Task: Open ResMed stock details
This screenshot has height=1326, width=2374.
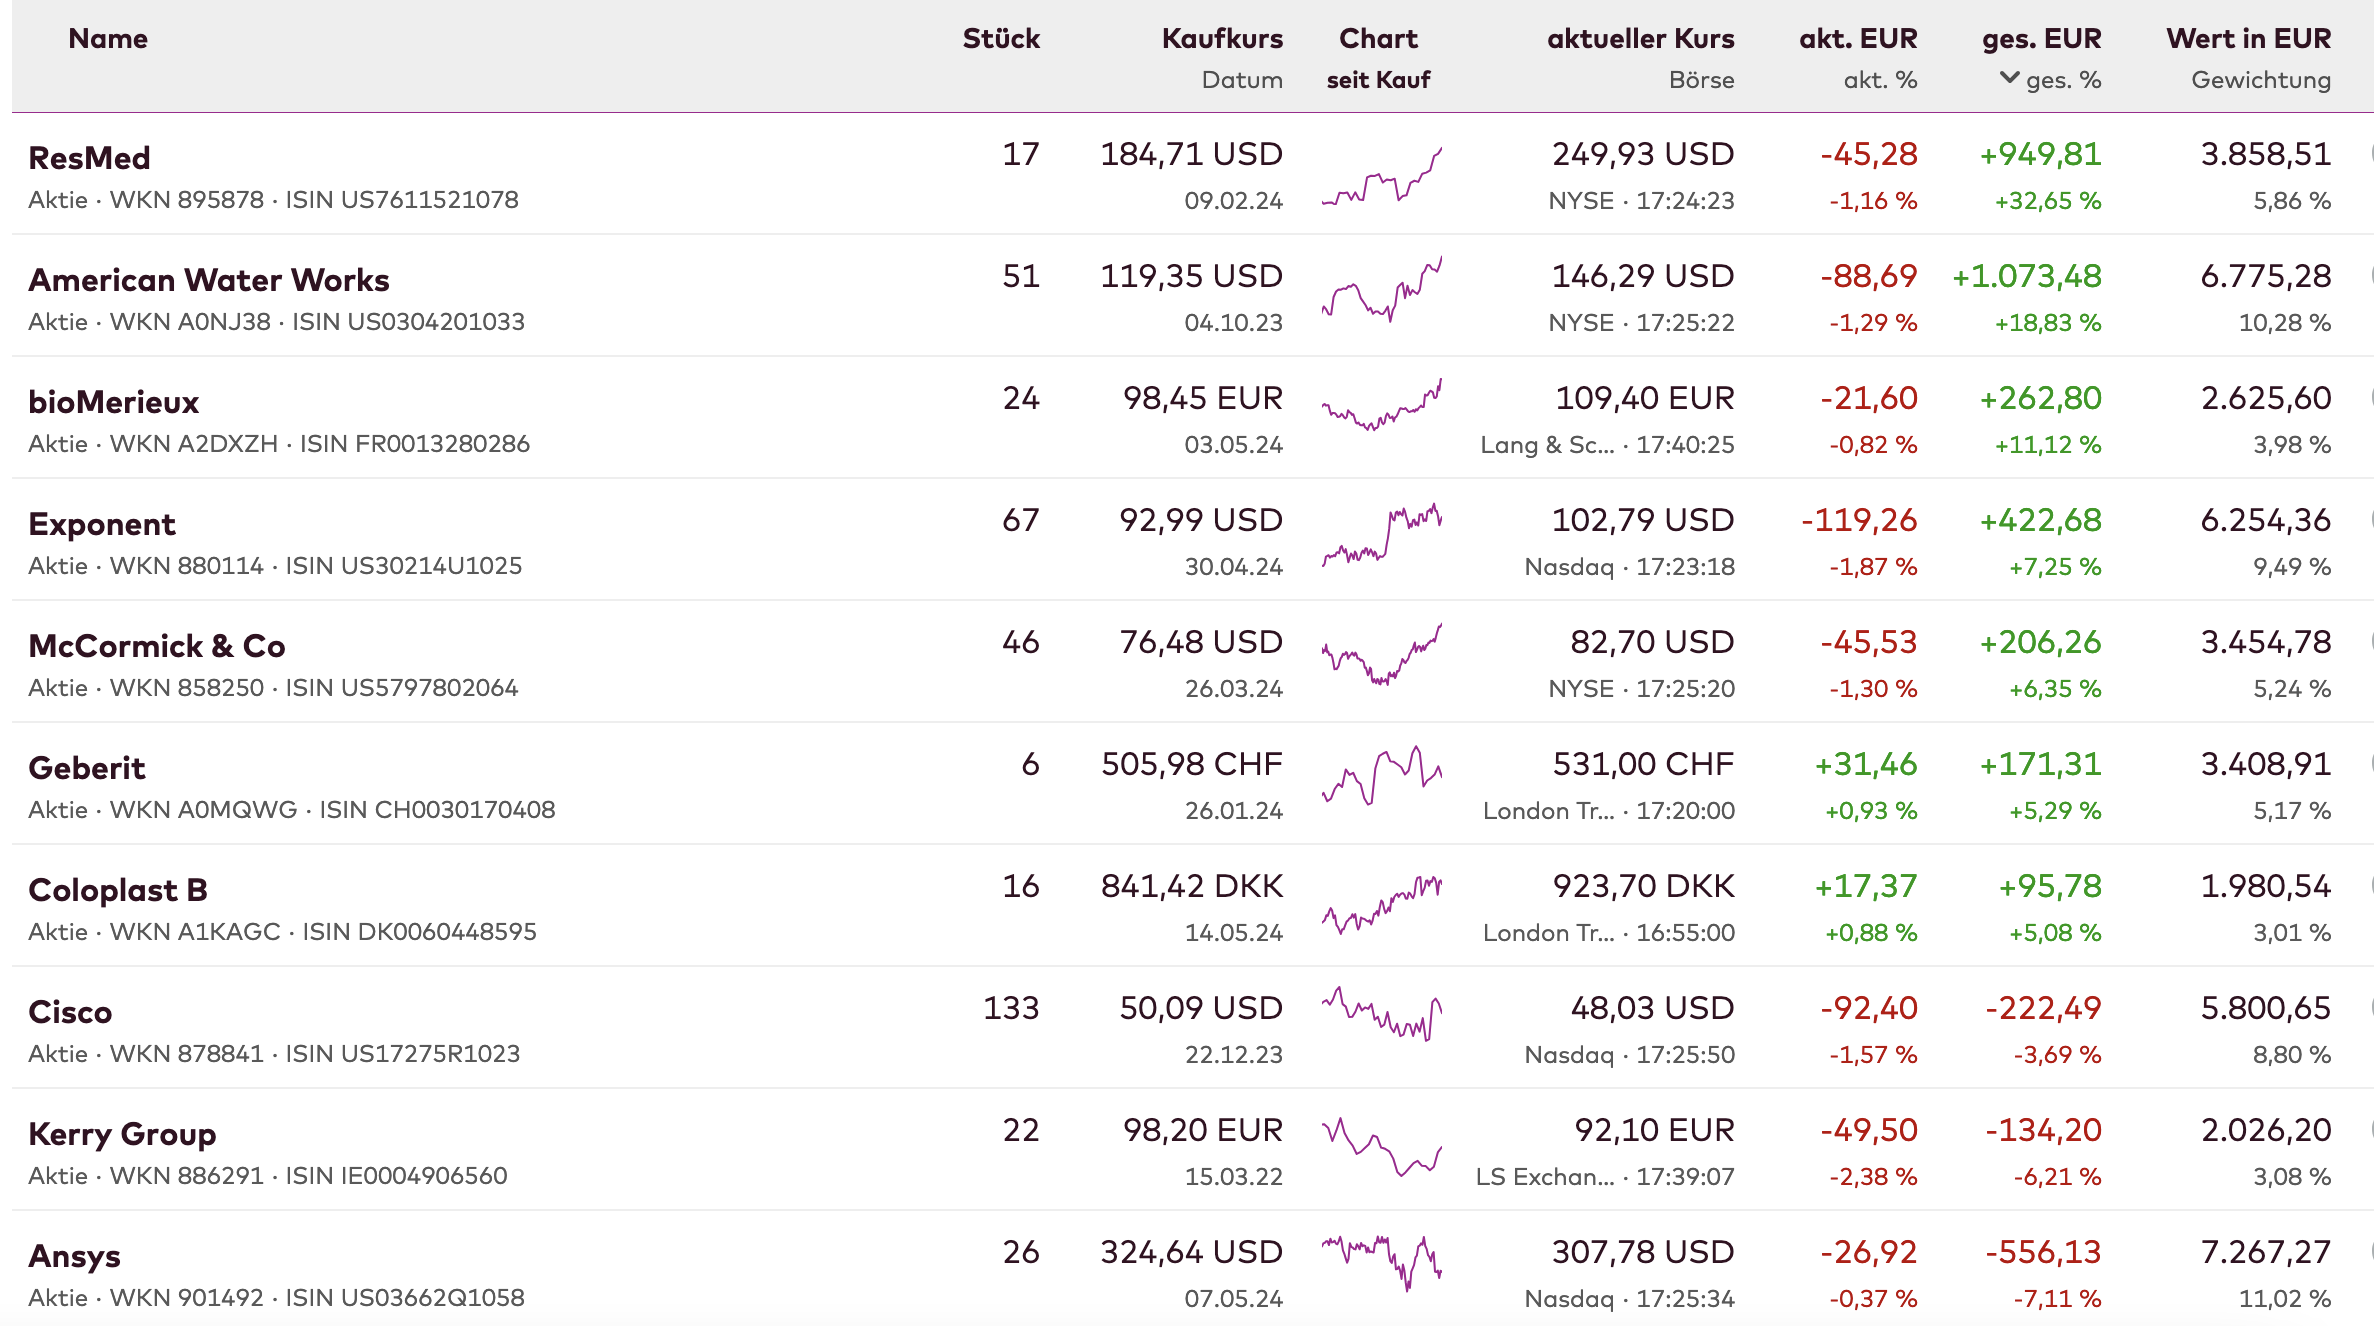Action: (89, 157)
